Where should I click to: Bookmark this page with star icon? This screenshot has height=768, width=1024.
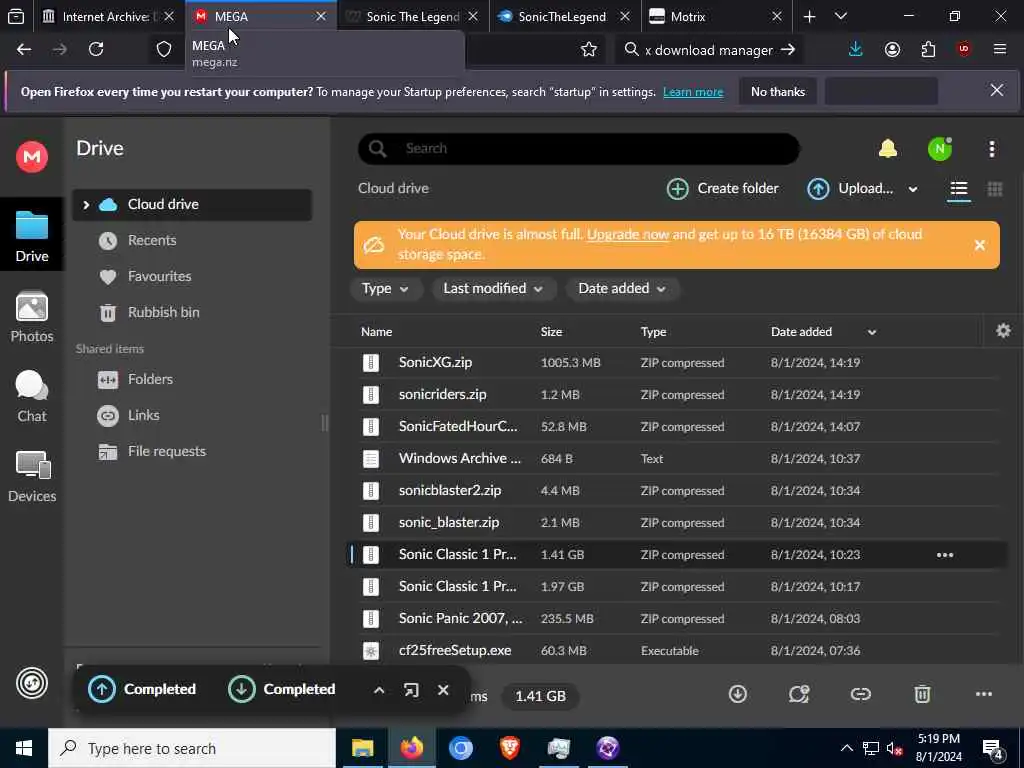point(588,50)
